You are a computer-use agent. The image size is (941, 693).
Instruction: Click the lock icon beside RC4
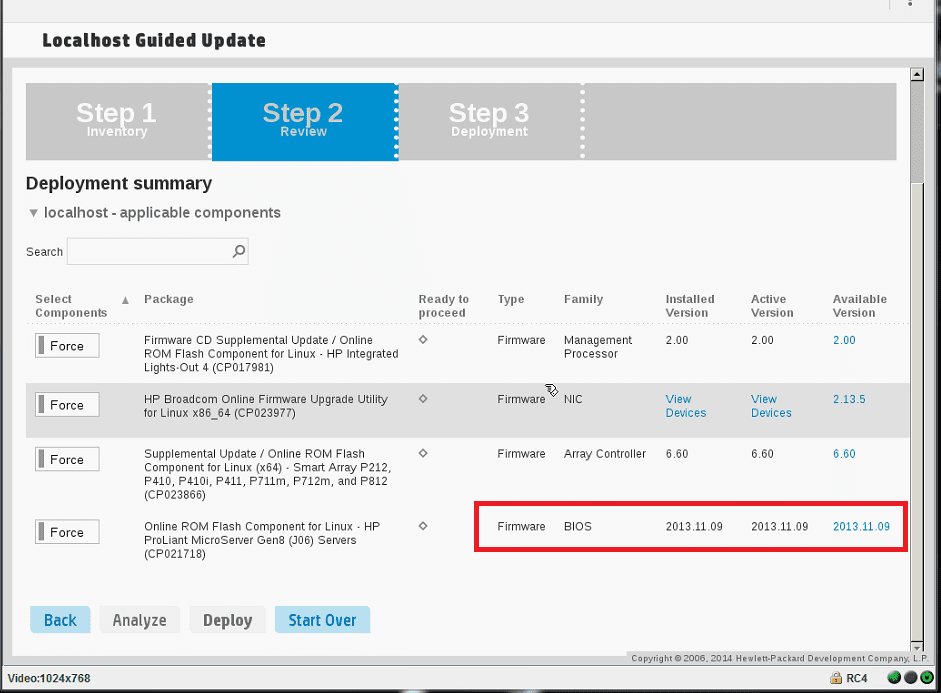click(x=835, y=678)
